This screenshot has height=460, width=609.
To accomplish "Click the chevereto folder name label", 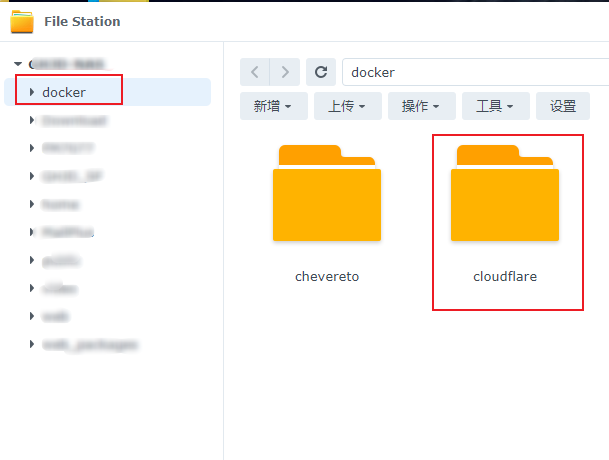I will coord(327,276).
